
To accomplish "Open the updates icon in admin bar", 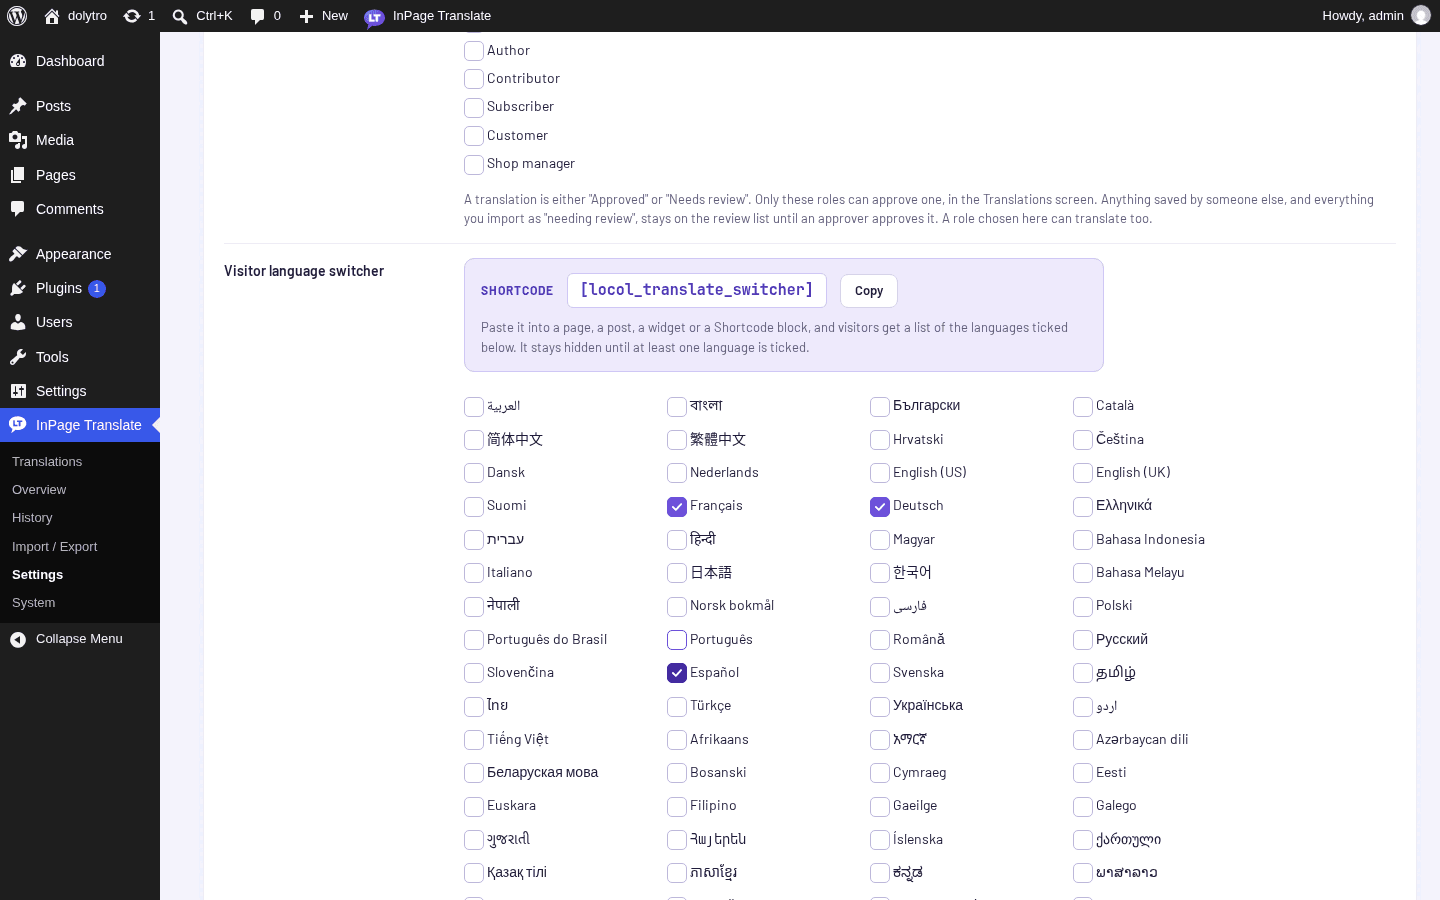I will [139, 16].
